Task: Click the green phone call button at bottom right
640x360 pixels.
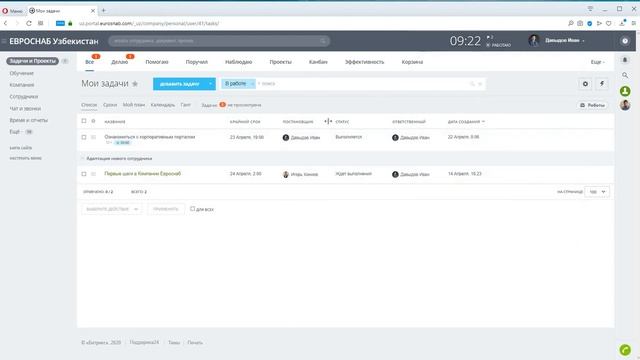Action: point(625,349)
